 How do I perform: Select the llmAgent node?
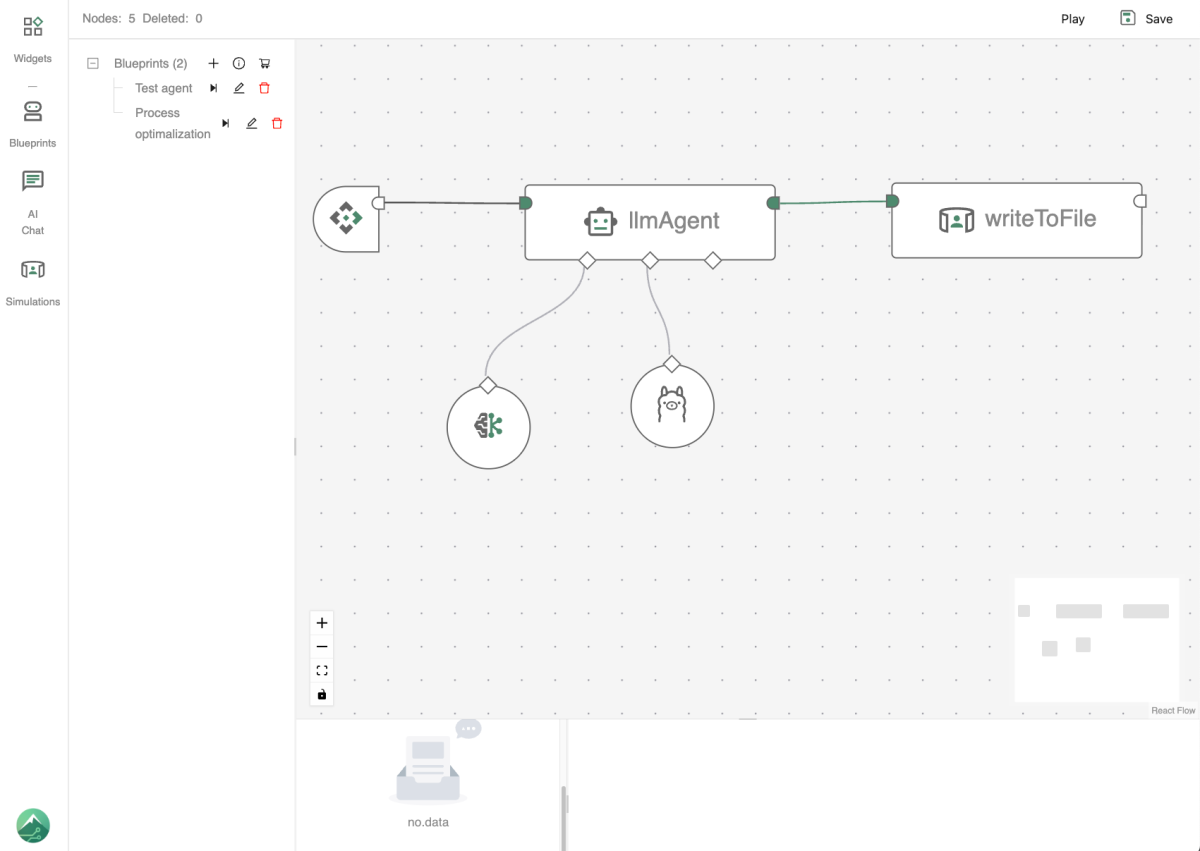click(650, 222)
